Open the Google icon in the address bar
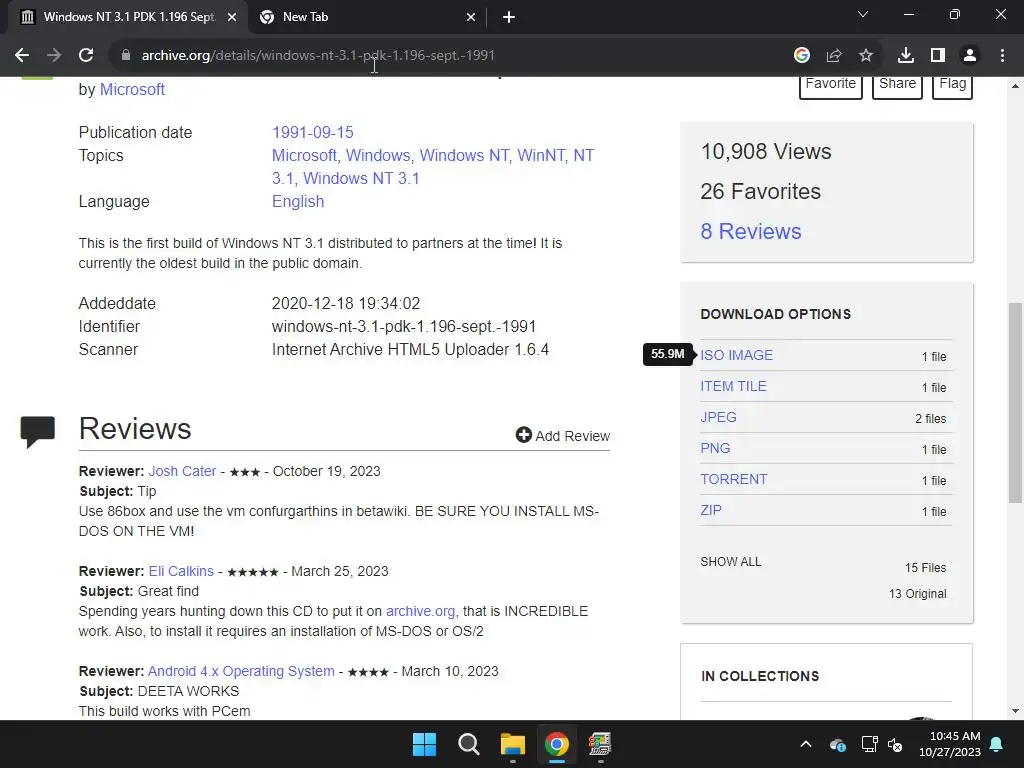The image size is (1024, 768). [x=802, y=56]
